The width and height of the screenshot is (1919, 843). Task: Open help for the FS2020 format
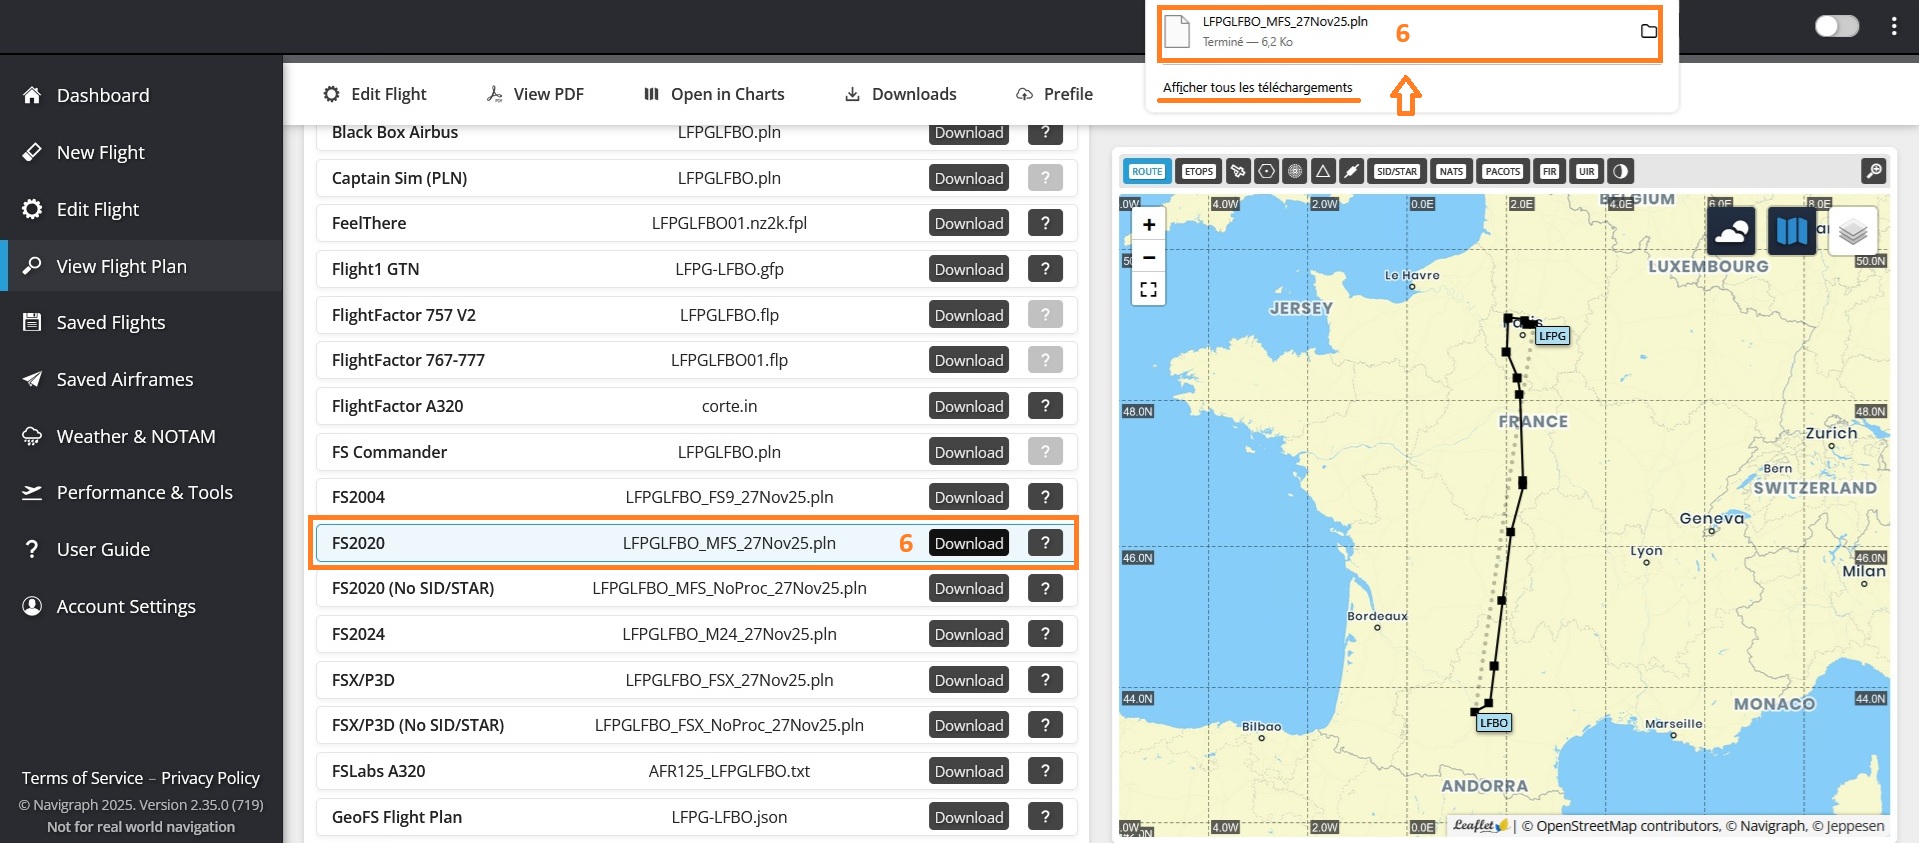coord(1045,543)
